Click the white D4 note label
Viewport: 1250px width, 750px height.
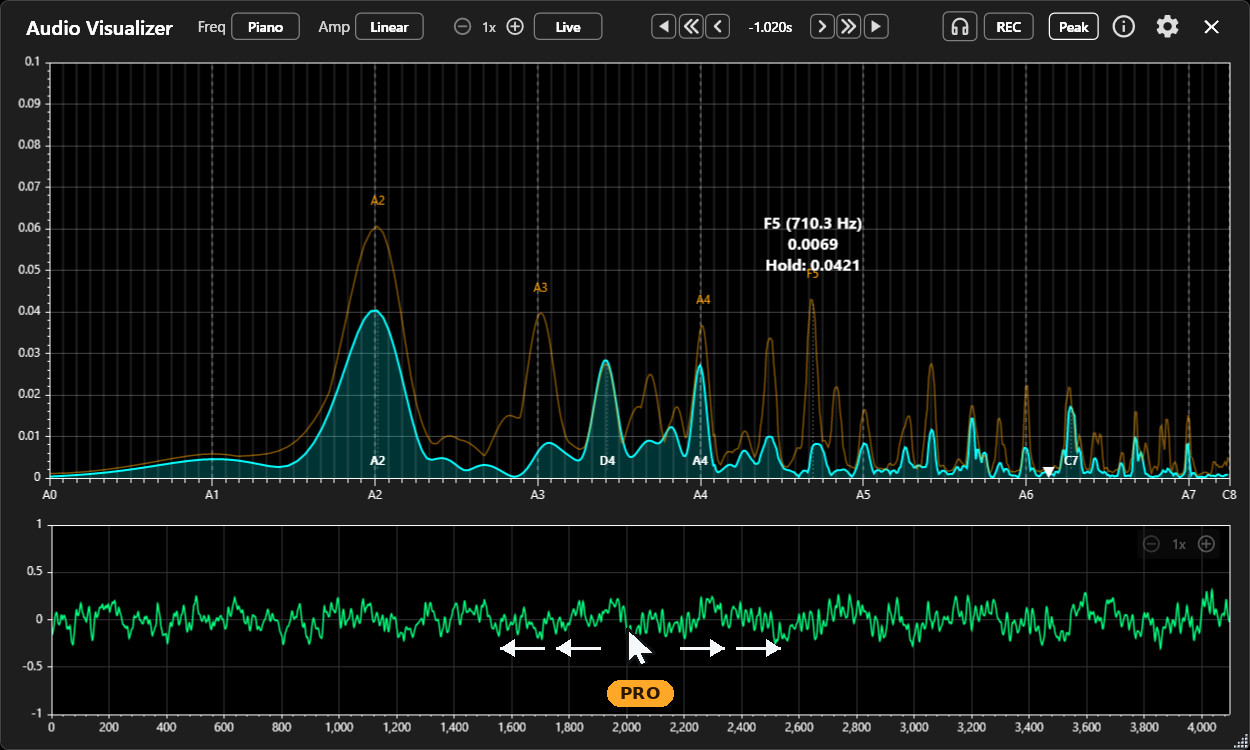pyautogui.click(x=608, y=461)
